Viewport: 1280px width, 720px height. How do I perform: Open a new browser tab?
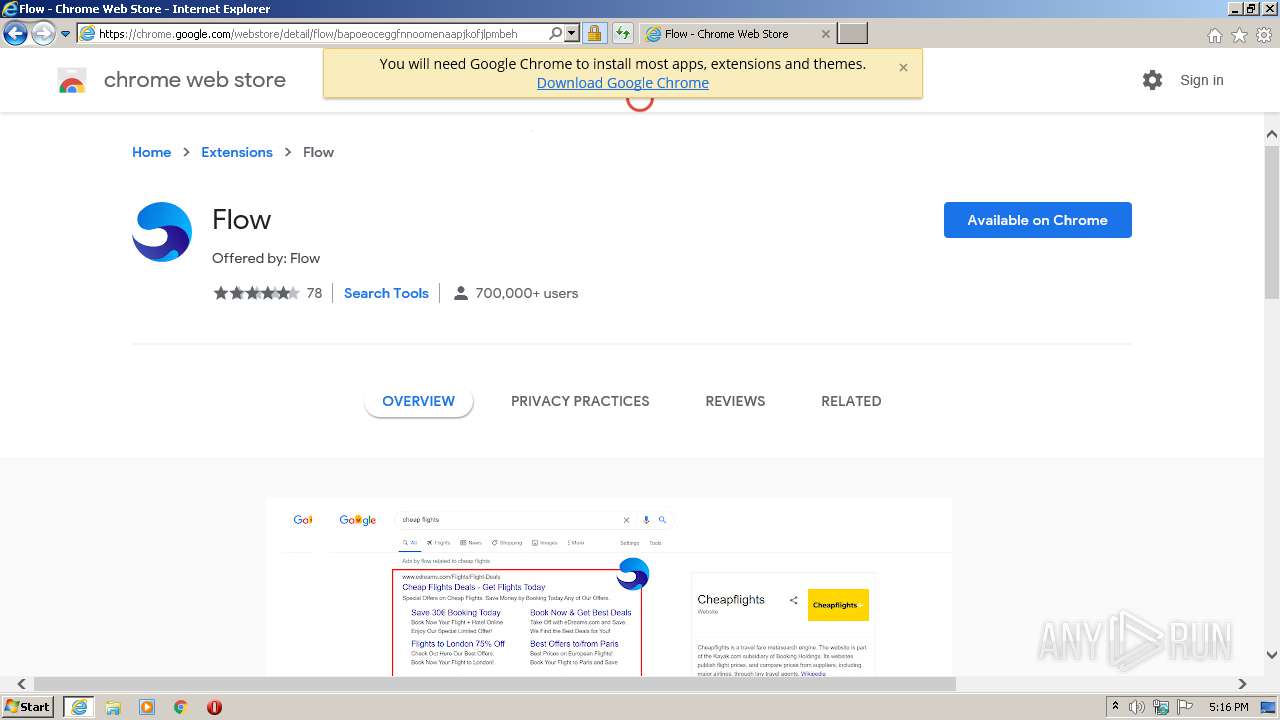click(852, 33)
